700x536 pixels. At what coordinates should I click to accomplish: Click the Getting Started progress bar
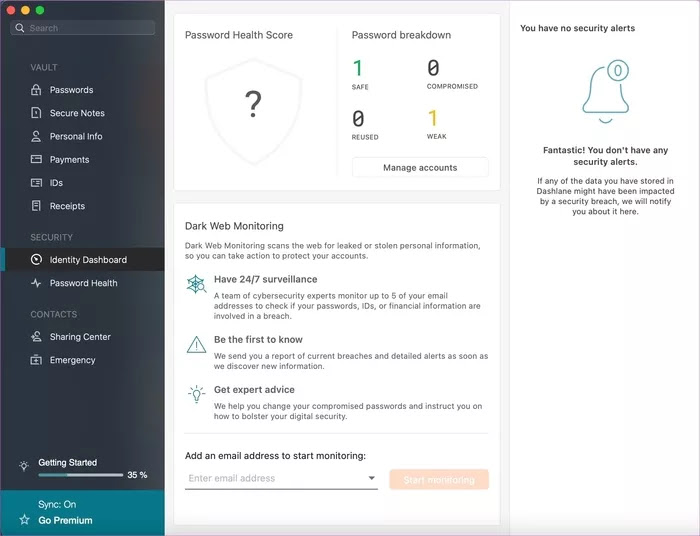coord(81,475)
